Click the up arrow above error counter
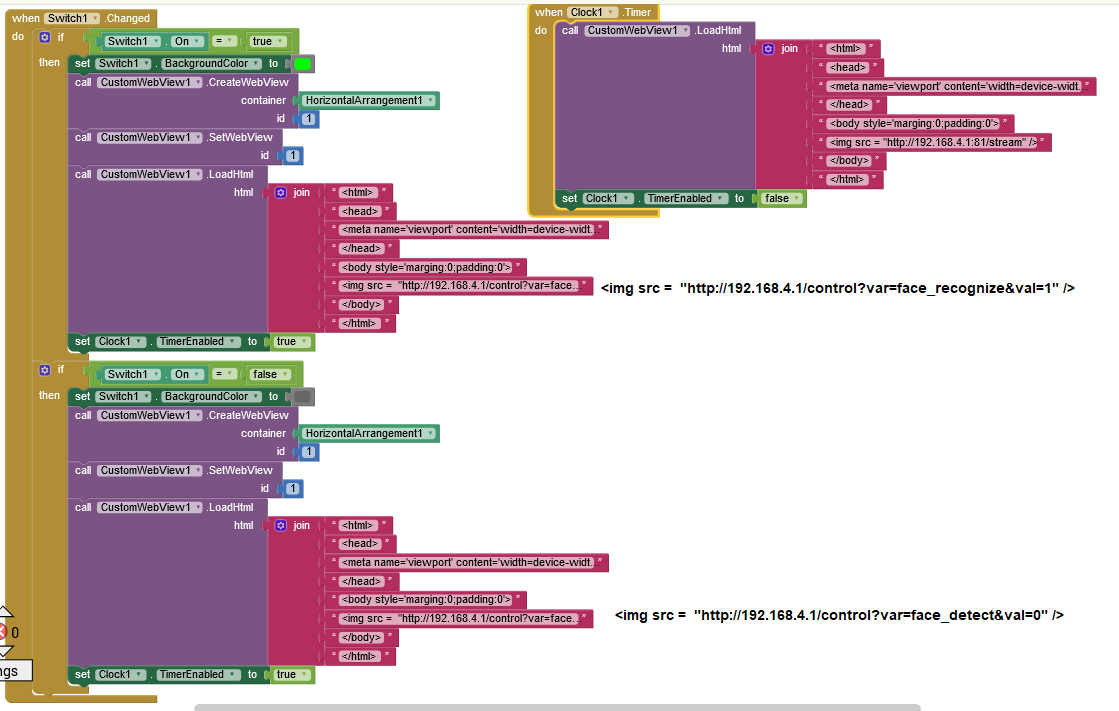The image size is (1119, 711). pyautogui.click(x=3, y=611)
